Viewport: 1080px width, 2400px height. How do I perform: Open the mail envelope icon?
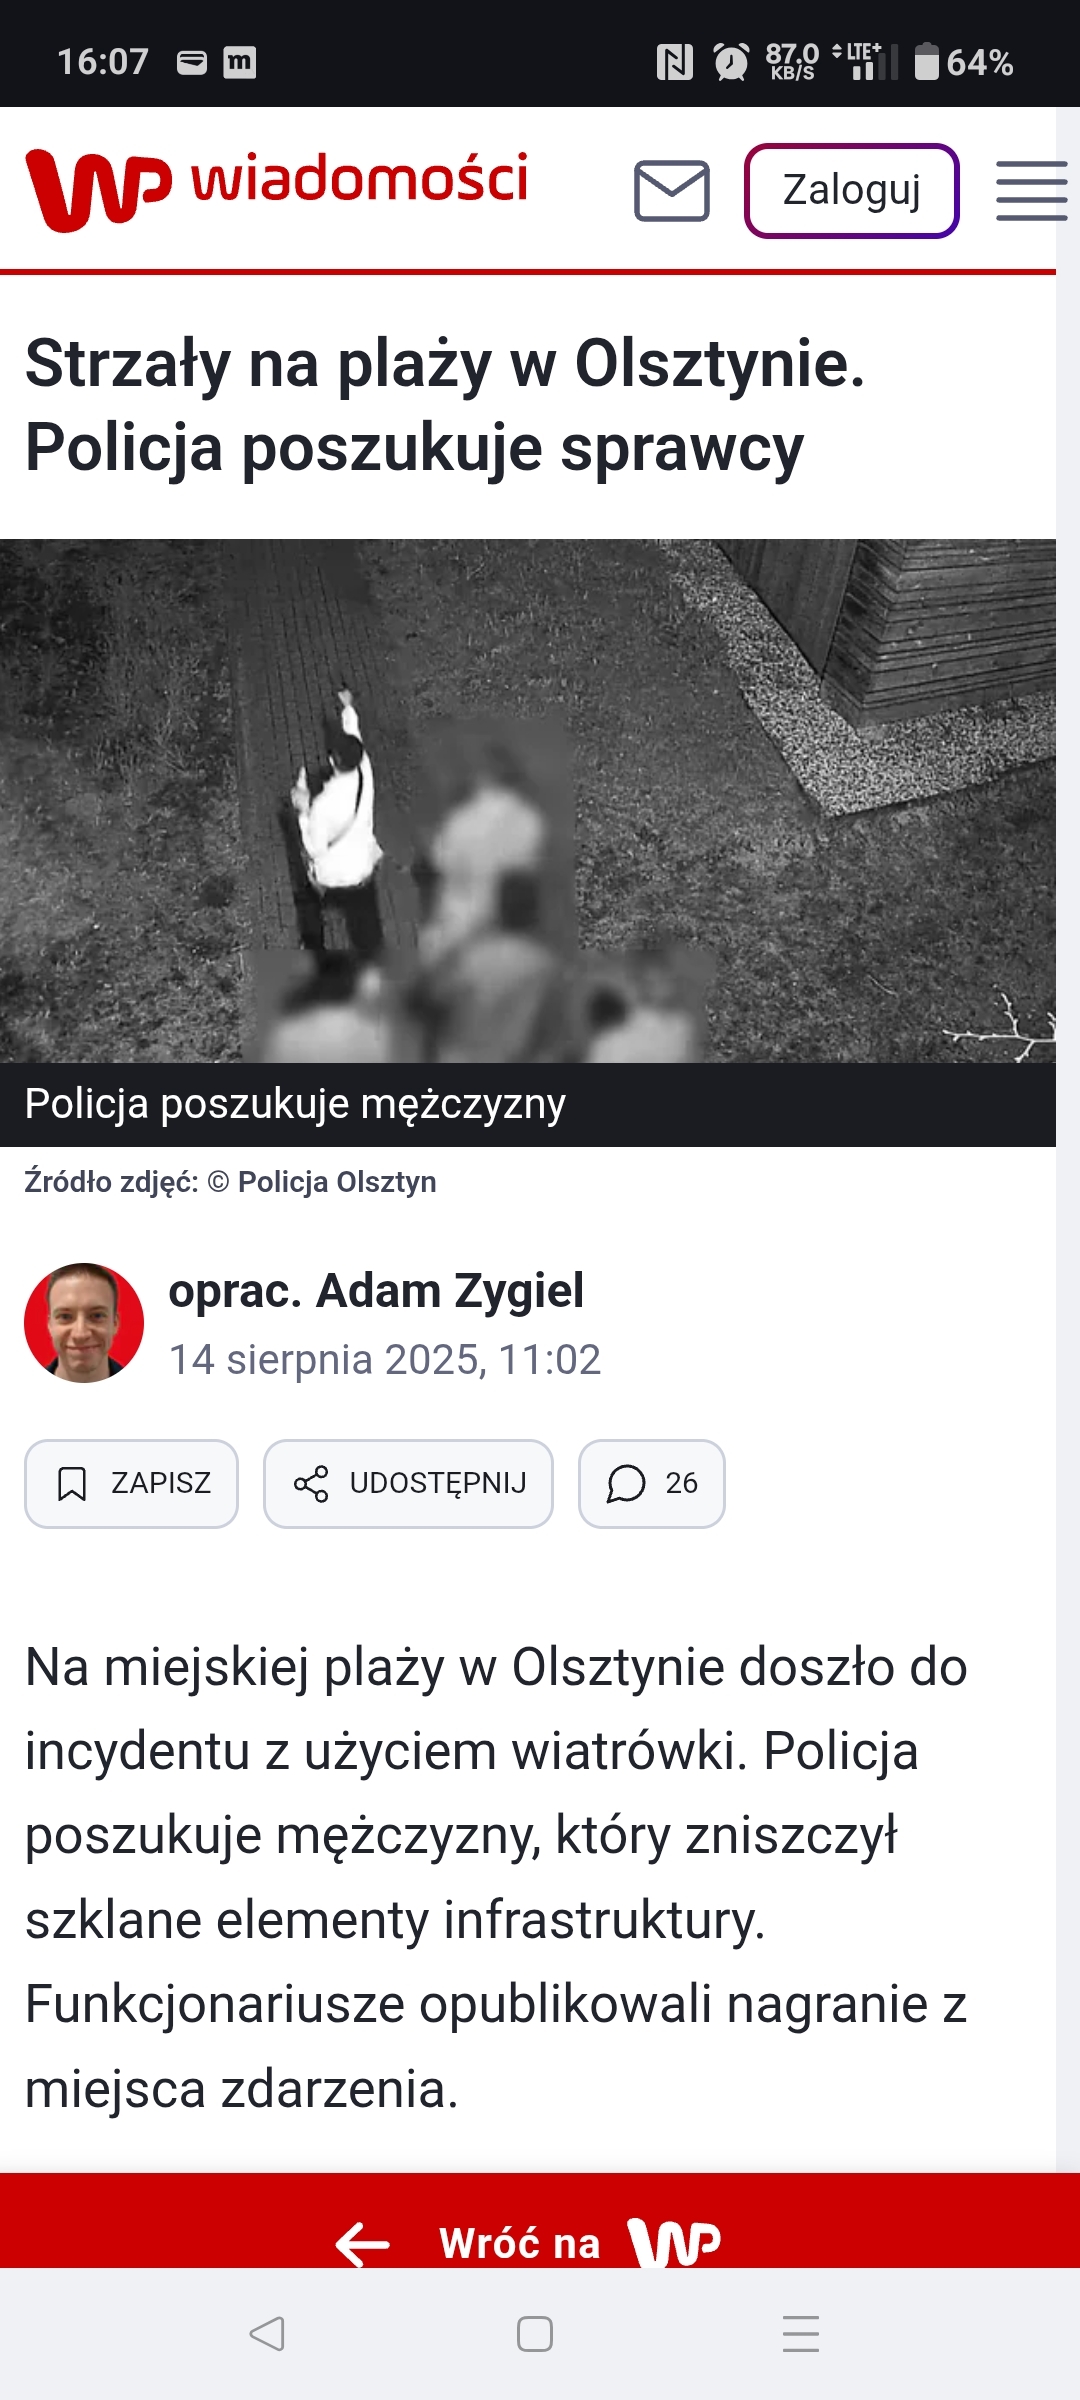[x=672, y=190]
